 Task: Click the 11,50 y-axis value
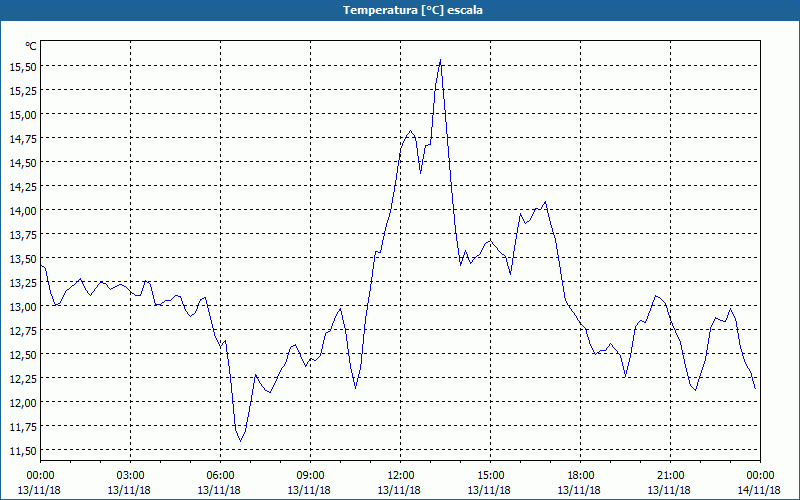click(x=23, y=450)
